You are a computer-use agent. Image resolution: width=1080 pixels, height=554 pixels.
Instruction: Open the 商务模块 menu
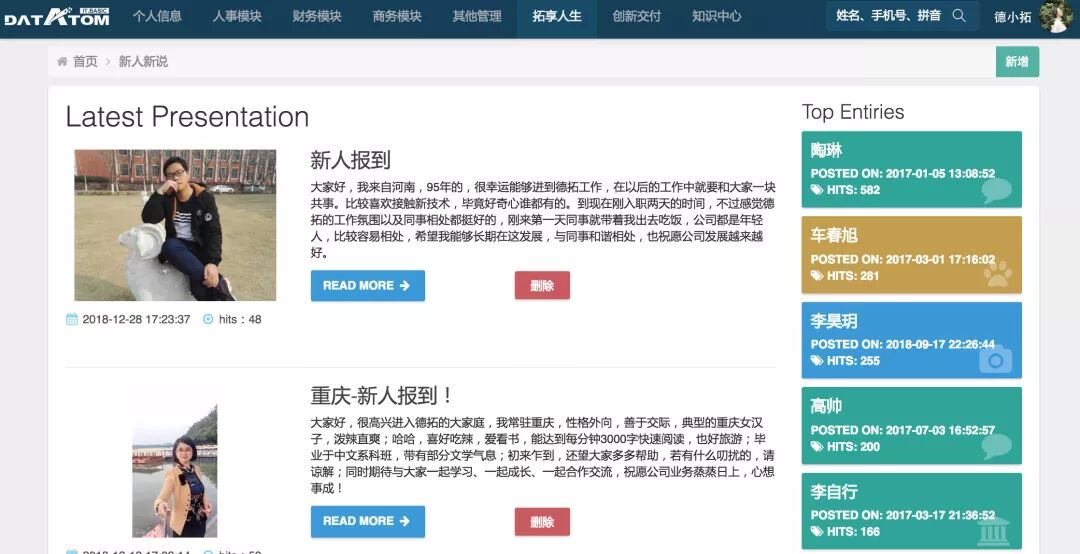[397, 17]
